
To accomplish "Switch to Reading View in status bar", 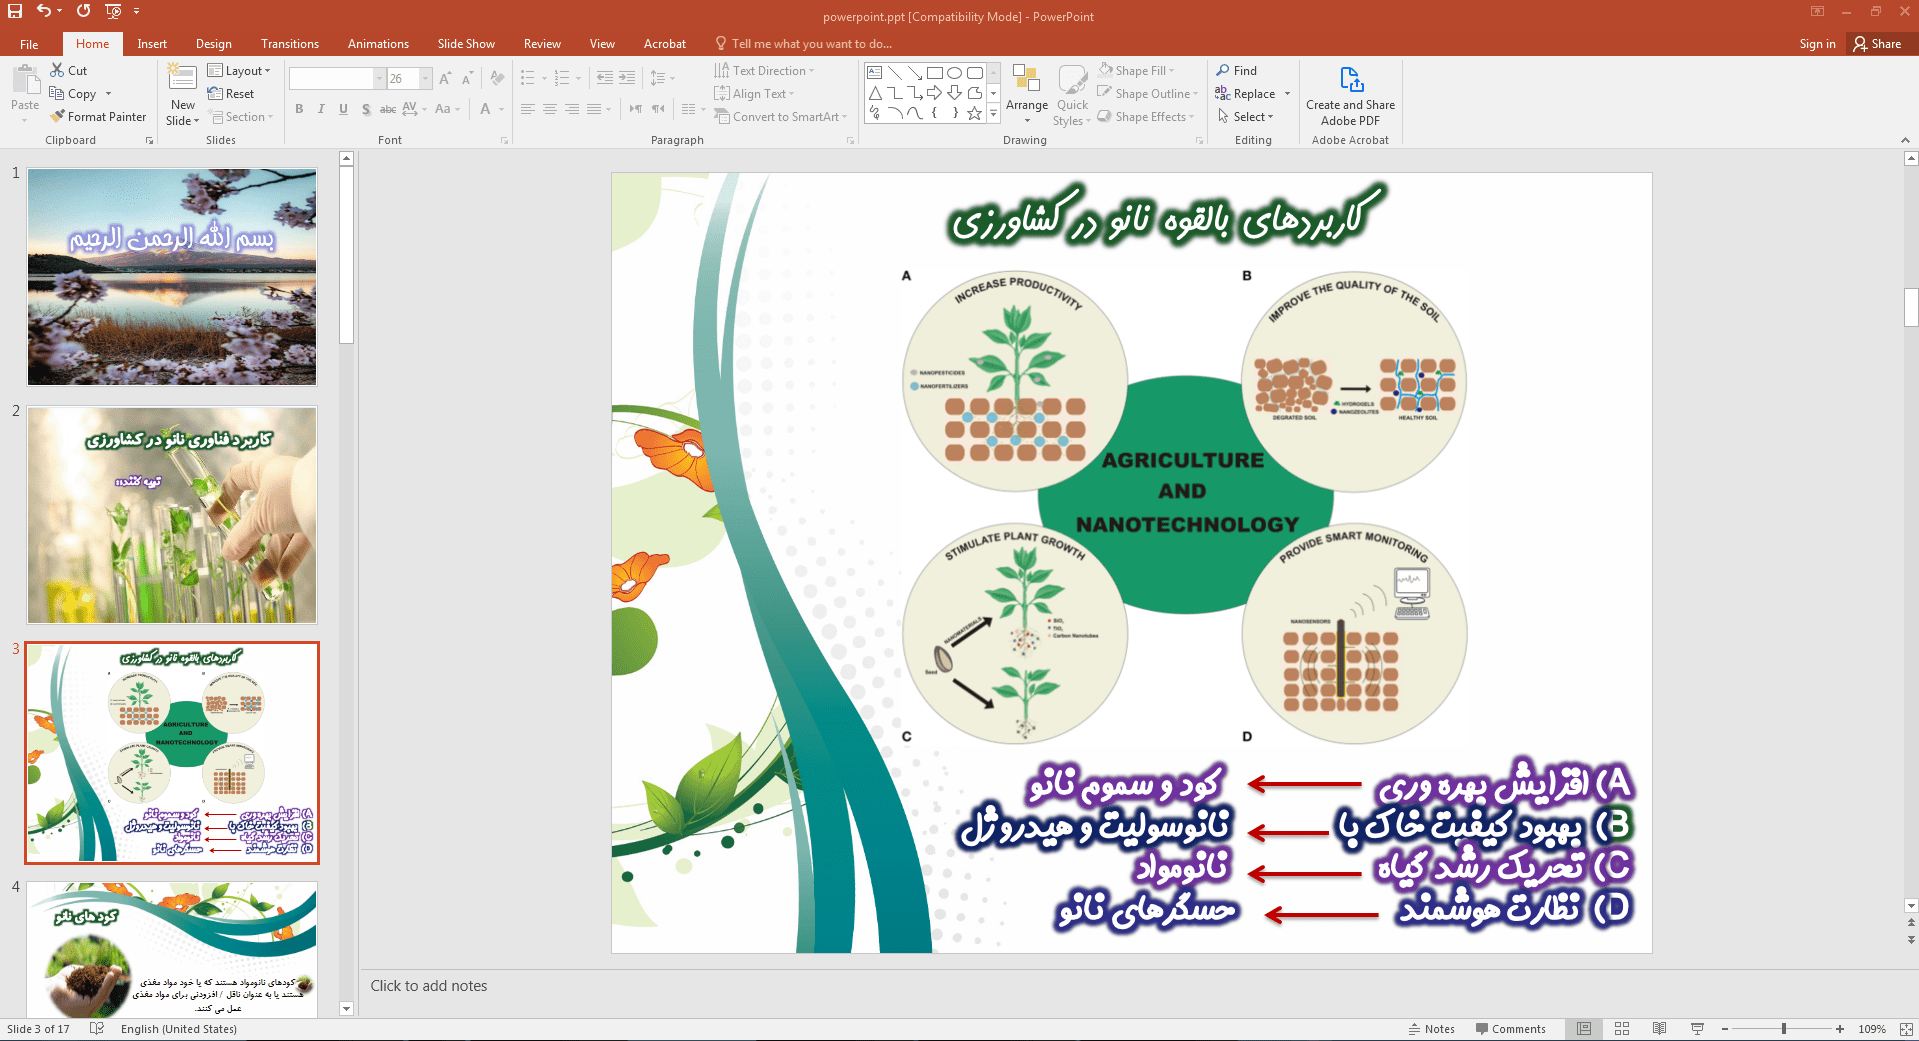I will (1659, 1029).
